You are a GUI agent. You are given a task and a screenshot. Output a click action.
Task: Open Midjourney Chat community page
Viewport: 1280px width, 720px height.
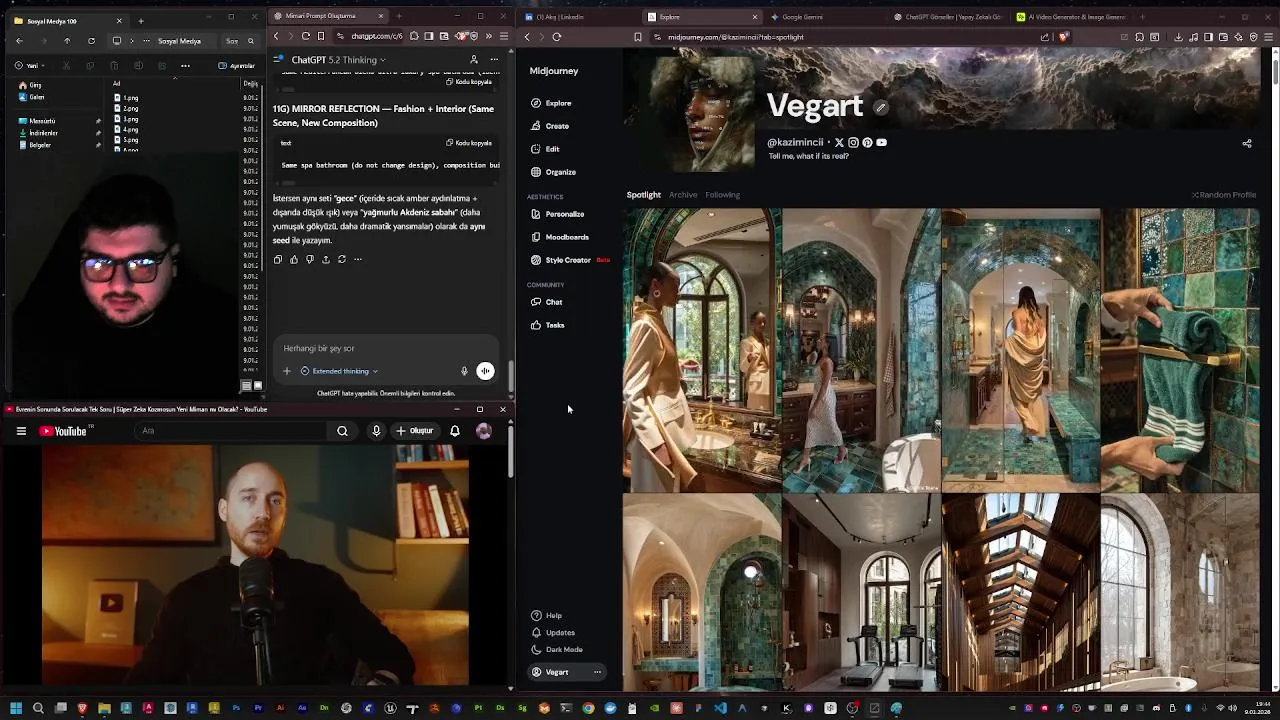(547, 302)
